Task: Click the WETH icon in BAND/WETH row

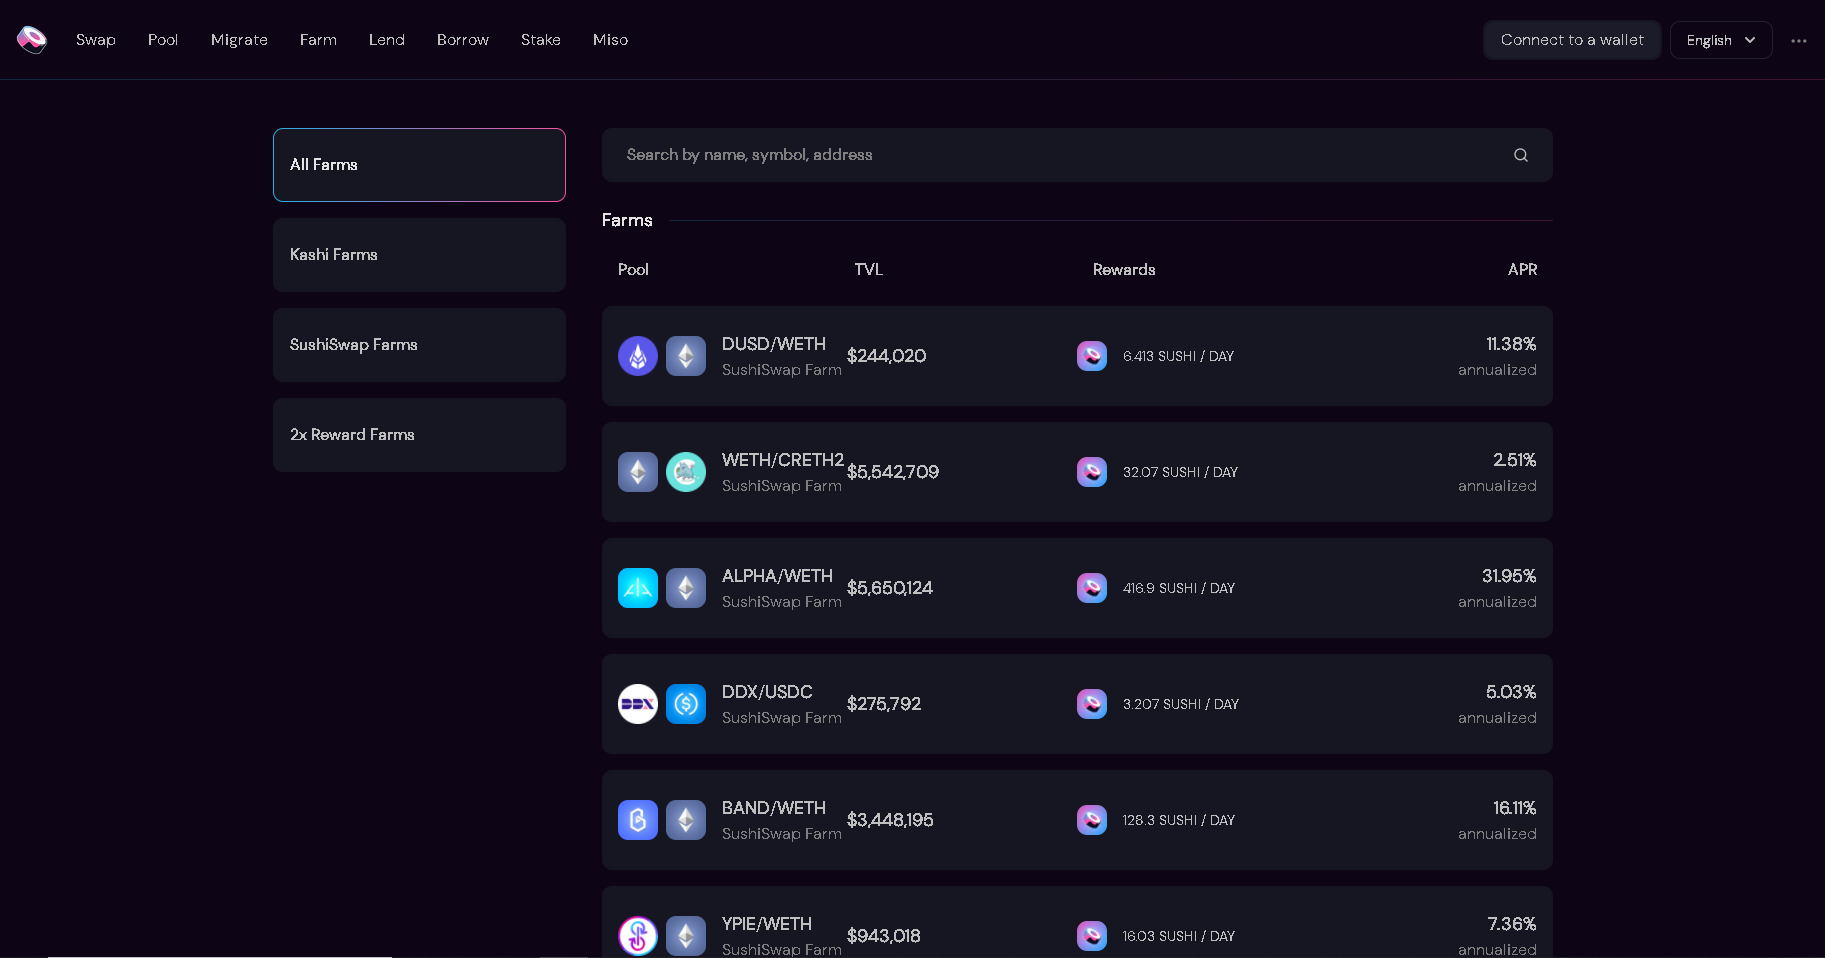Action: pos(686,820)
